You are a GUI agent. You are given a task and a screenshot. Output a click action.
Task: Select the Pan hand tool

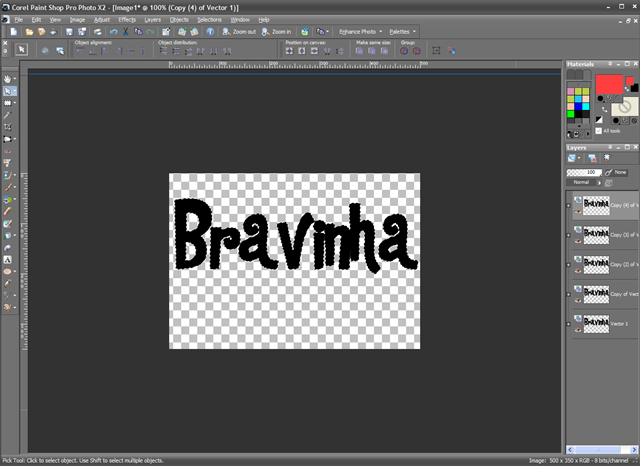coord(7,79)
